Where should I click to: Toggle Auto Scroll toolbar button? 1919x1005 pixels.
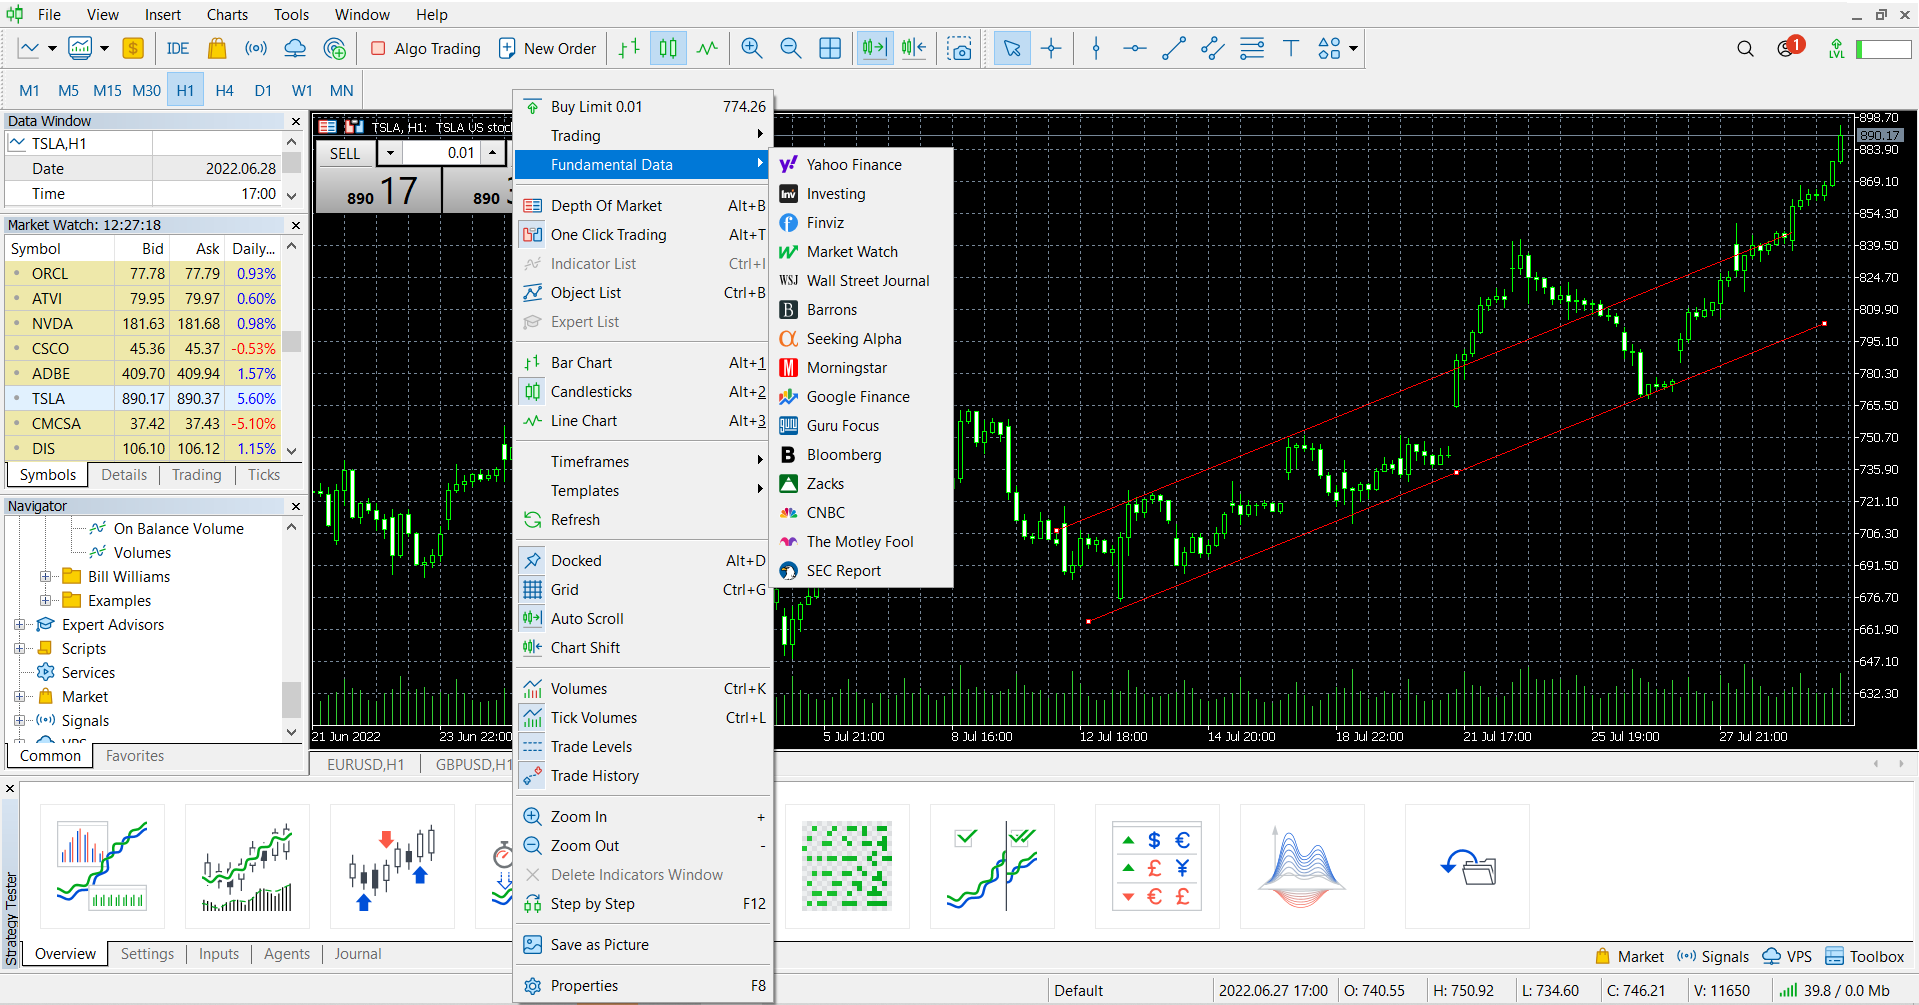(874, 48)
